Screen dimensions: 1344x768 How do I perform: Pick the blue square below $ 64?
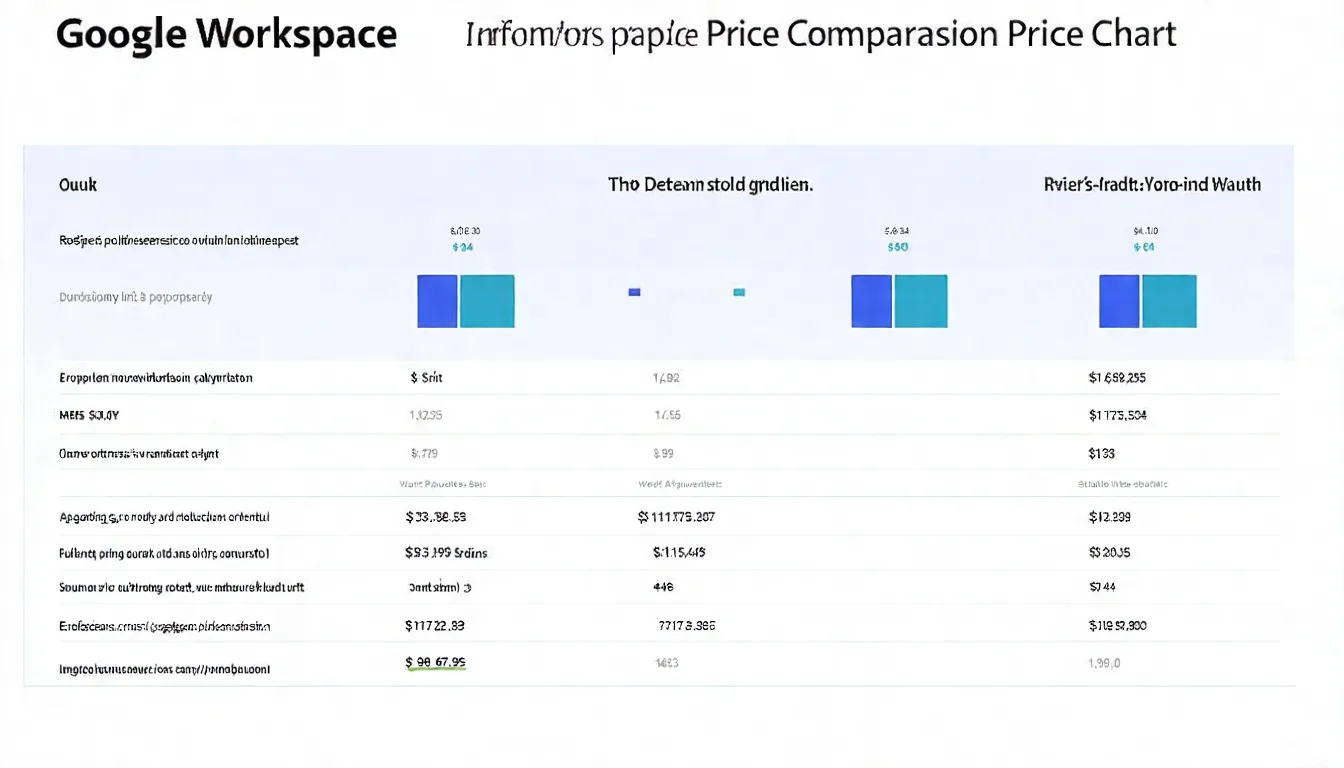click(1119, 301)
